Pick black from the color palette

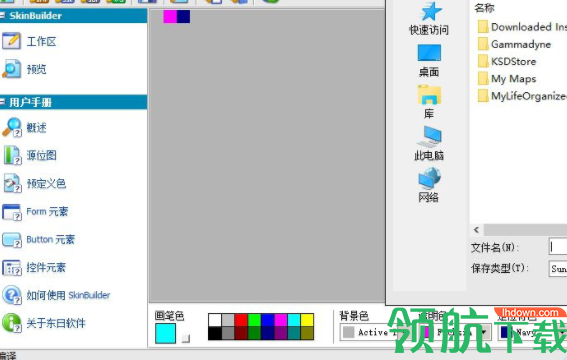215,333
